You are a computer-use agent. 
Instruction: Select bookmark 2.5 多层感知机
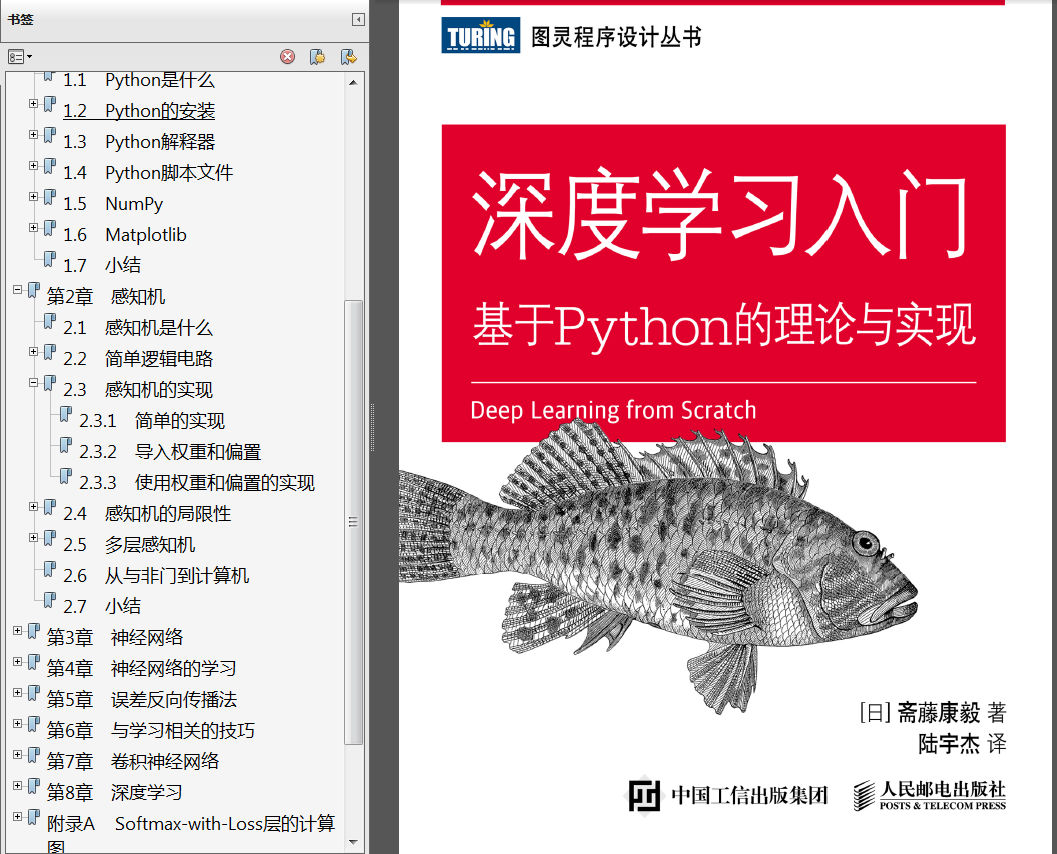click(x=129, y=545)
